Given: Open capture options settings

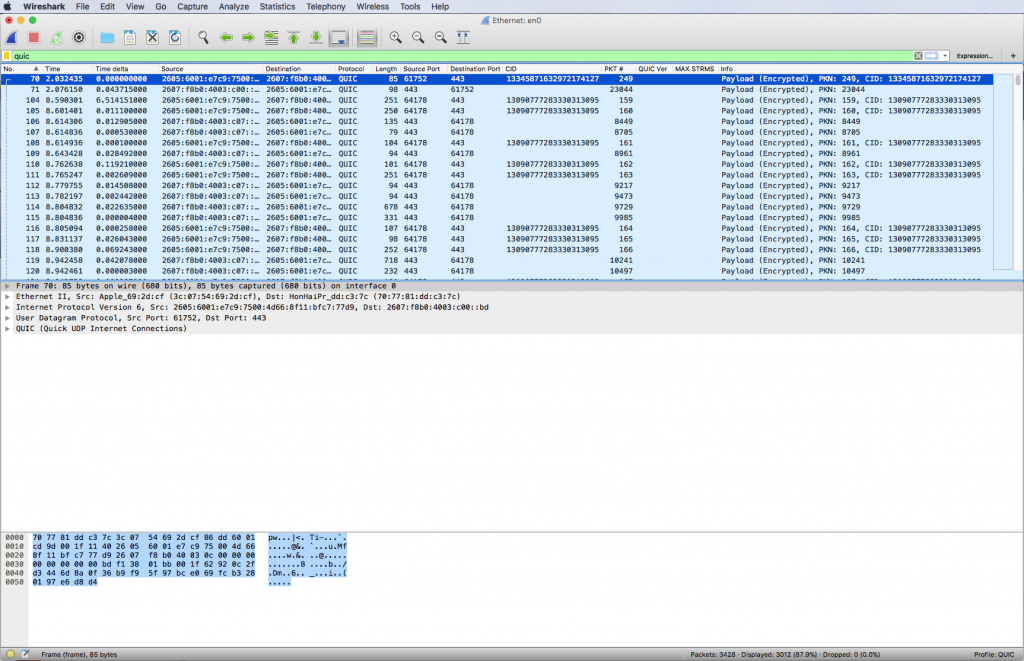Looking at the screenshot, I should 80,37.
